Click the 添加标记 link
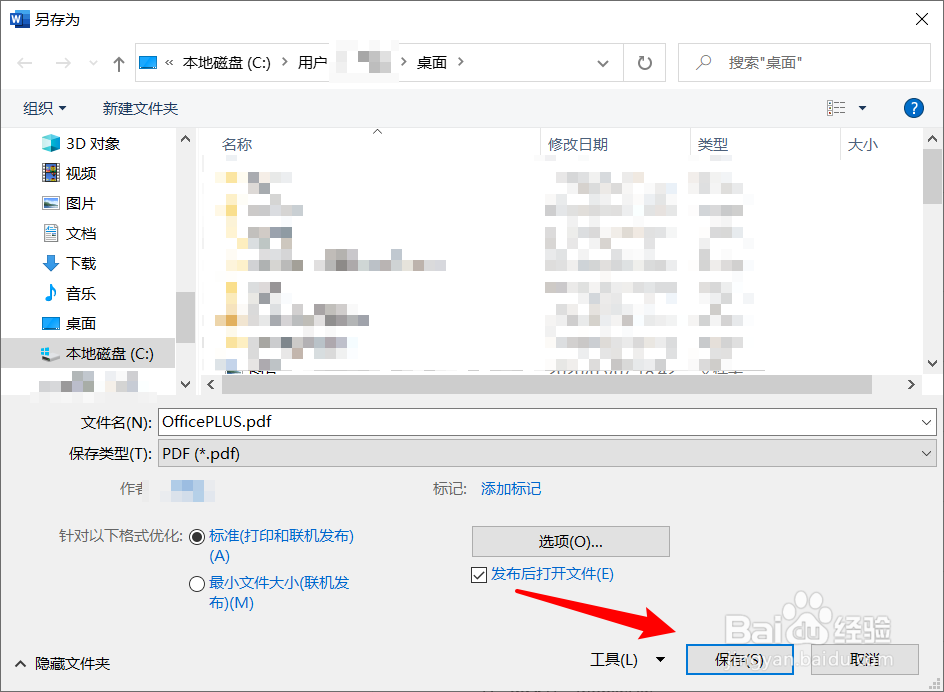Viewport: 944px width, 692px height. 510,490
